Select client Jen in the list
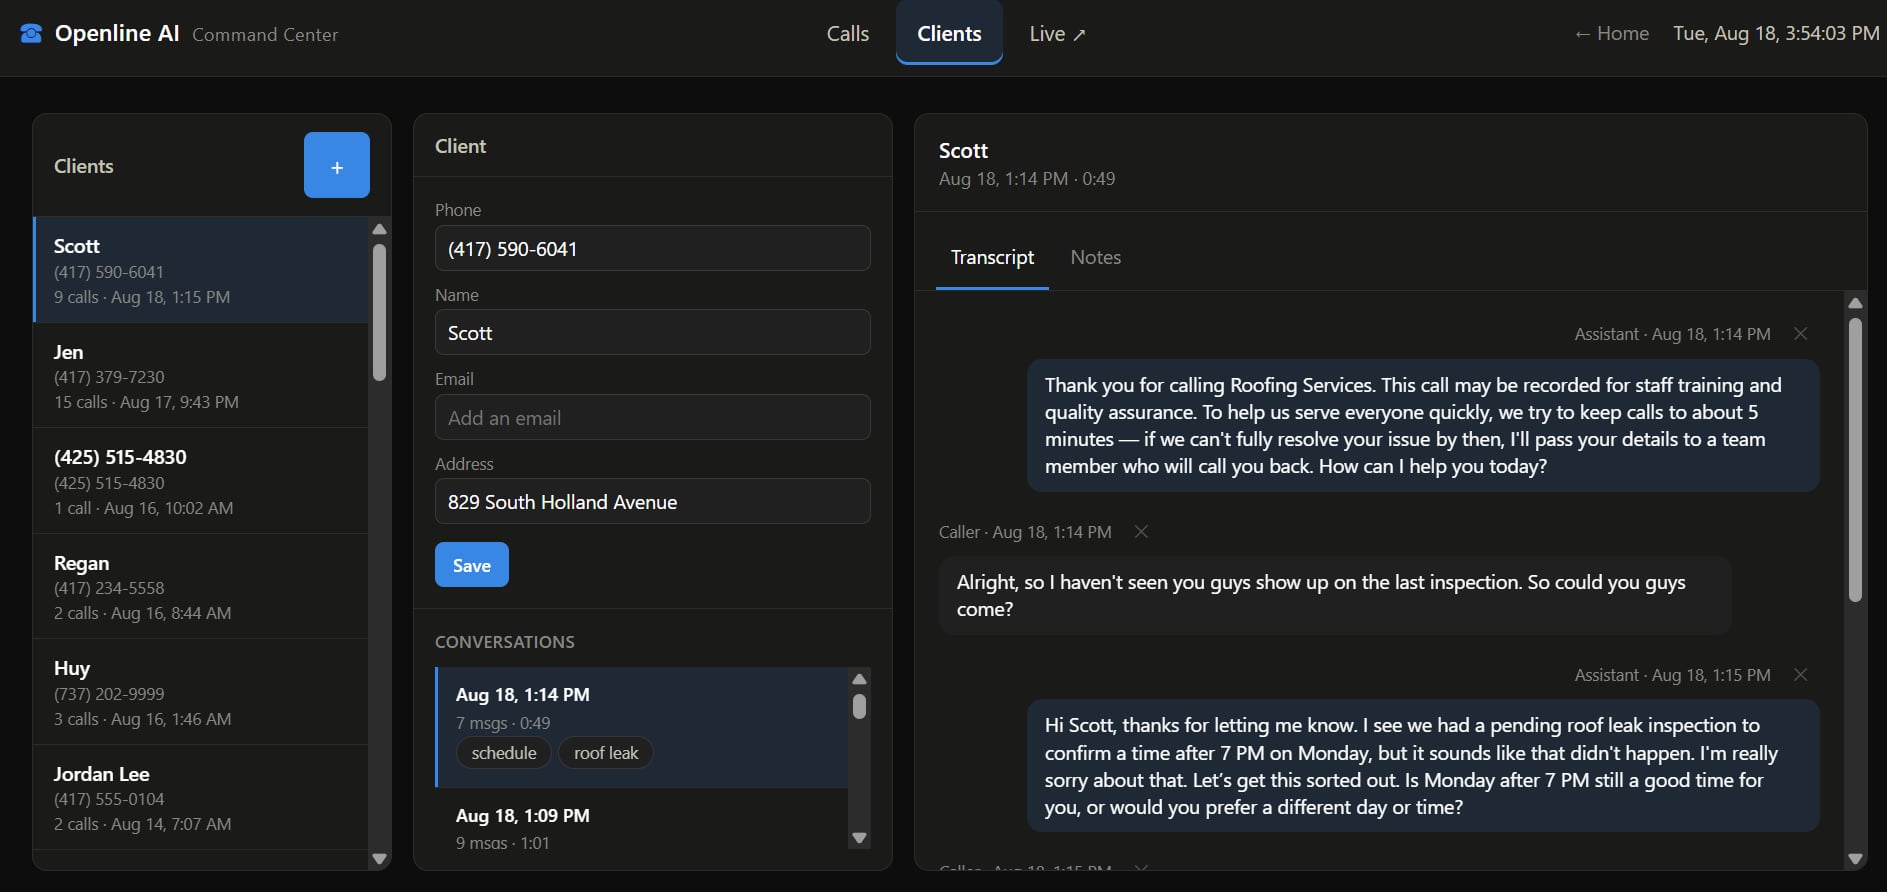1887x892 pixels. [201, 376]
